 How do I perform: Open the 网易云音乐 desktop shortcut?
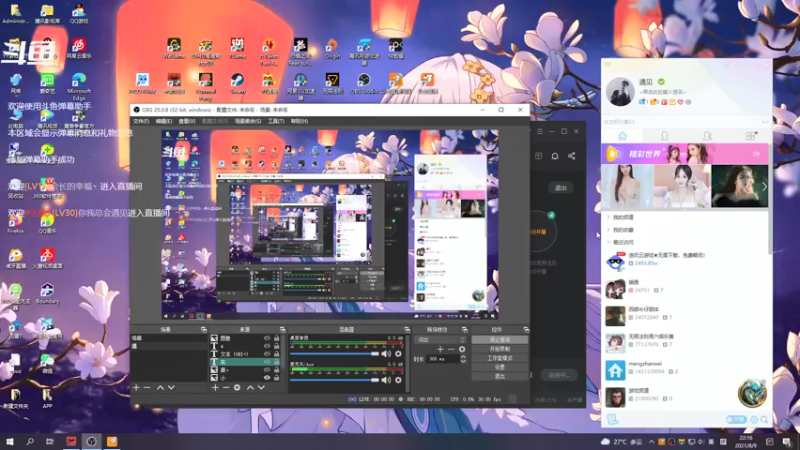[79, 48]
